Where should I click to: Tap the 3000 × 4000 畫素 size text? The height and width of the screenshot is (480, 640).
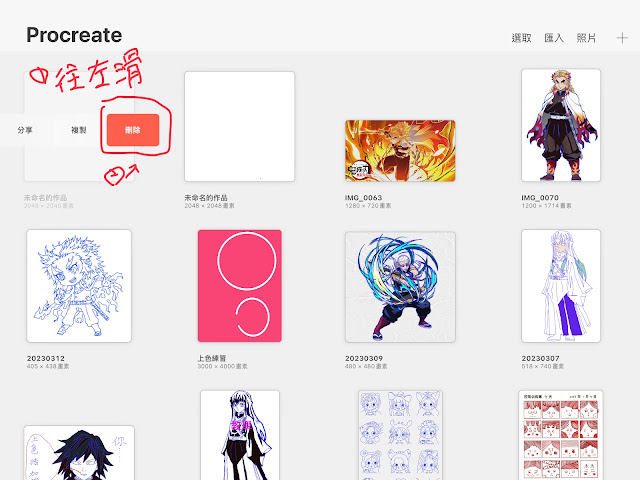222,367
